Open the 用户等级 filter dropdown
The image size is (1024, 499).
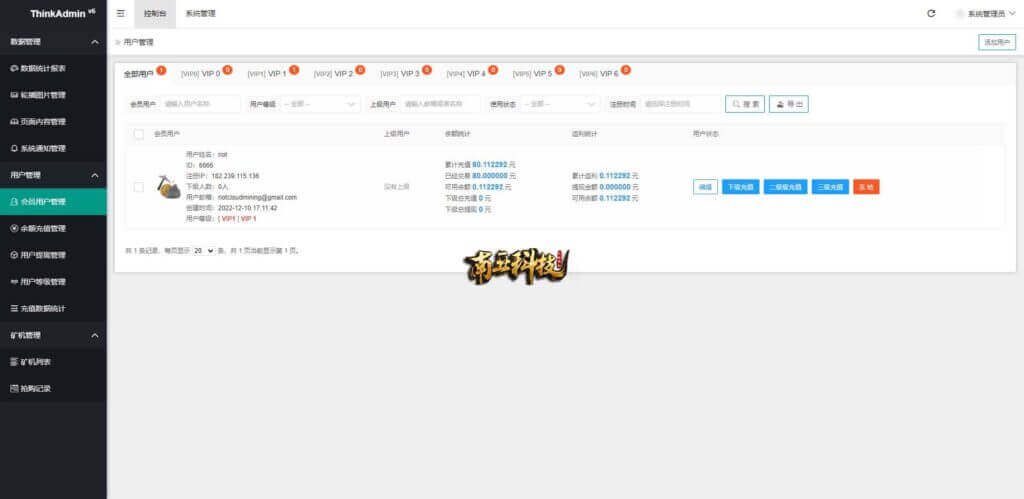321,104
